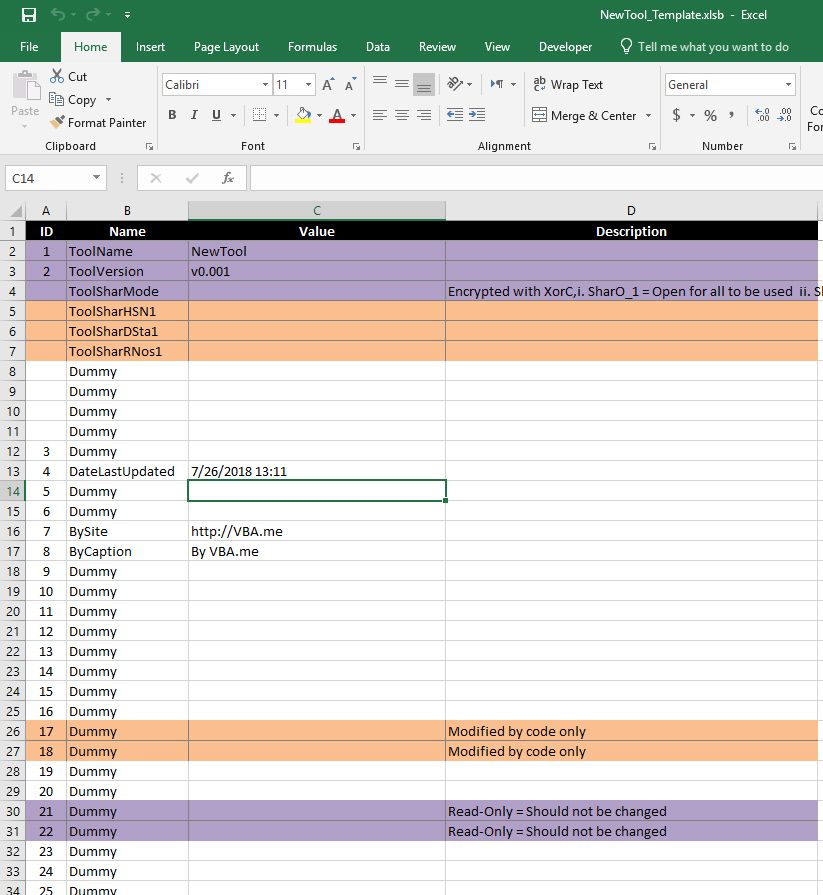Apply the yellow fill color
This screenshot has height=895, width=823.
303,115
